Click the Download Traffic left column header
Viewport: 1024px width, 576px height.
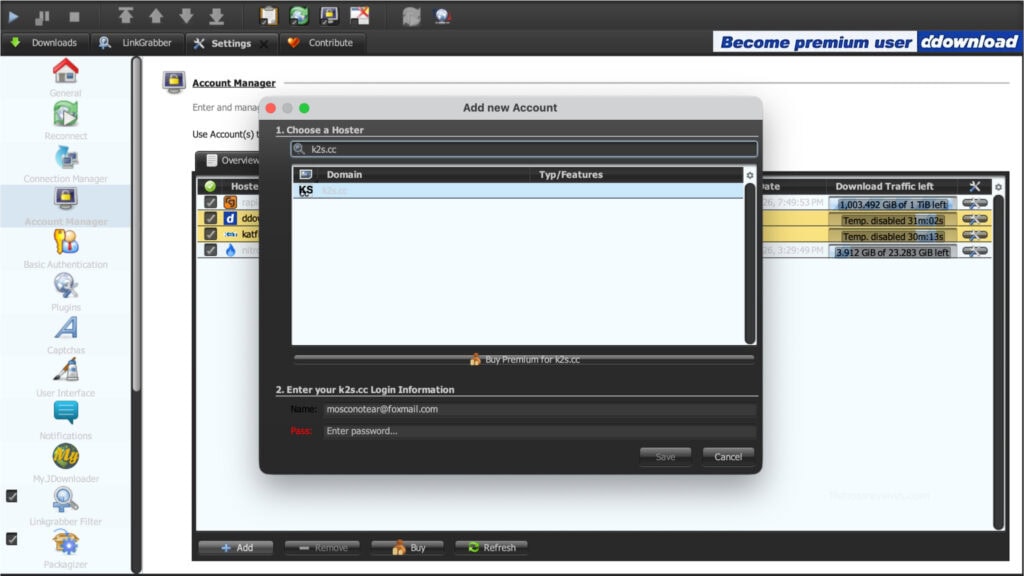[884, 186]
